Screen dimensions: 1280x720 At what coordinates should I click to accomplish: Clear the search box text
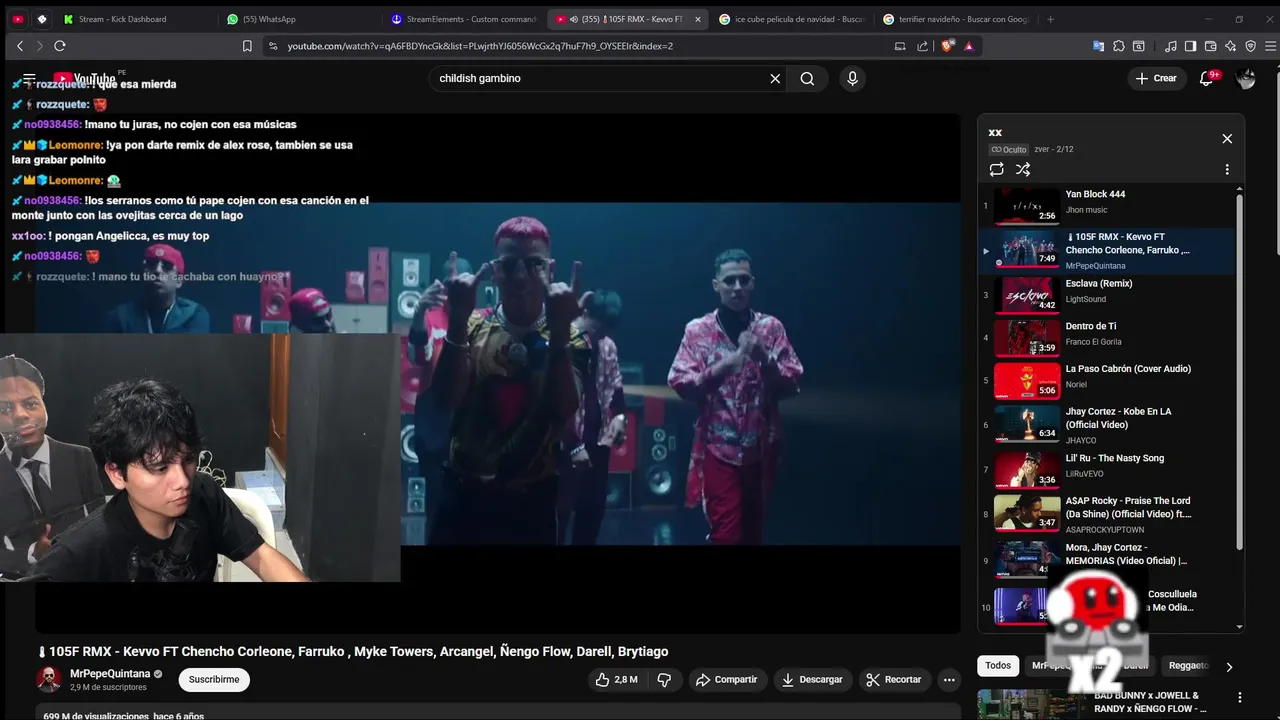(x=775, y=78)
